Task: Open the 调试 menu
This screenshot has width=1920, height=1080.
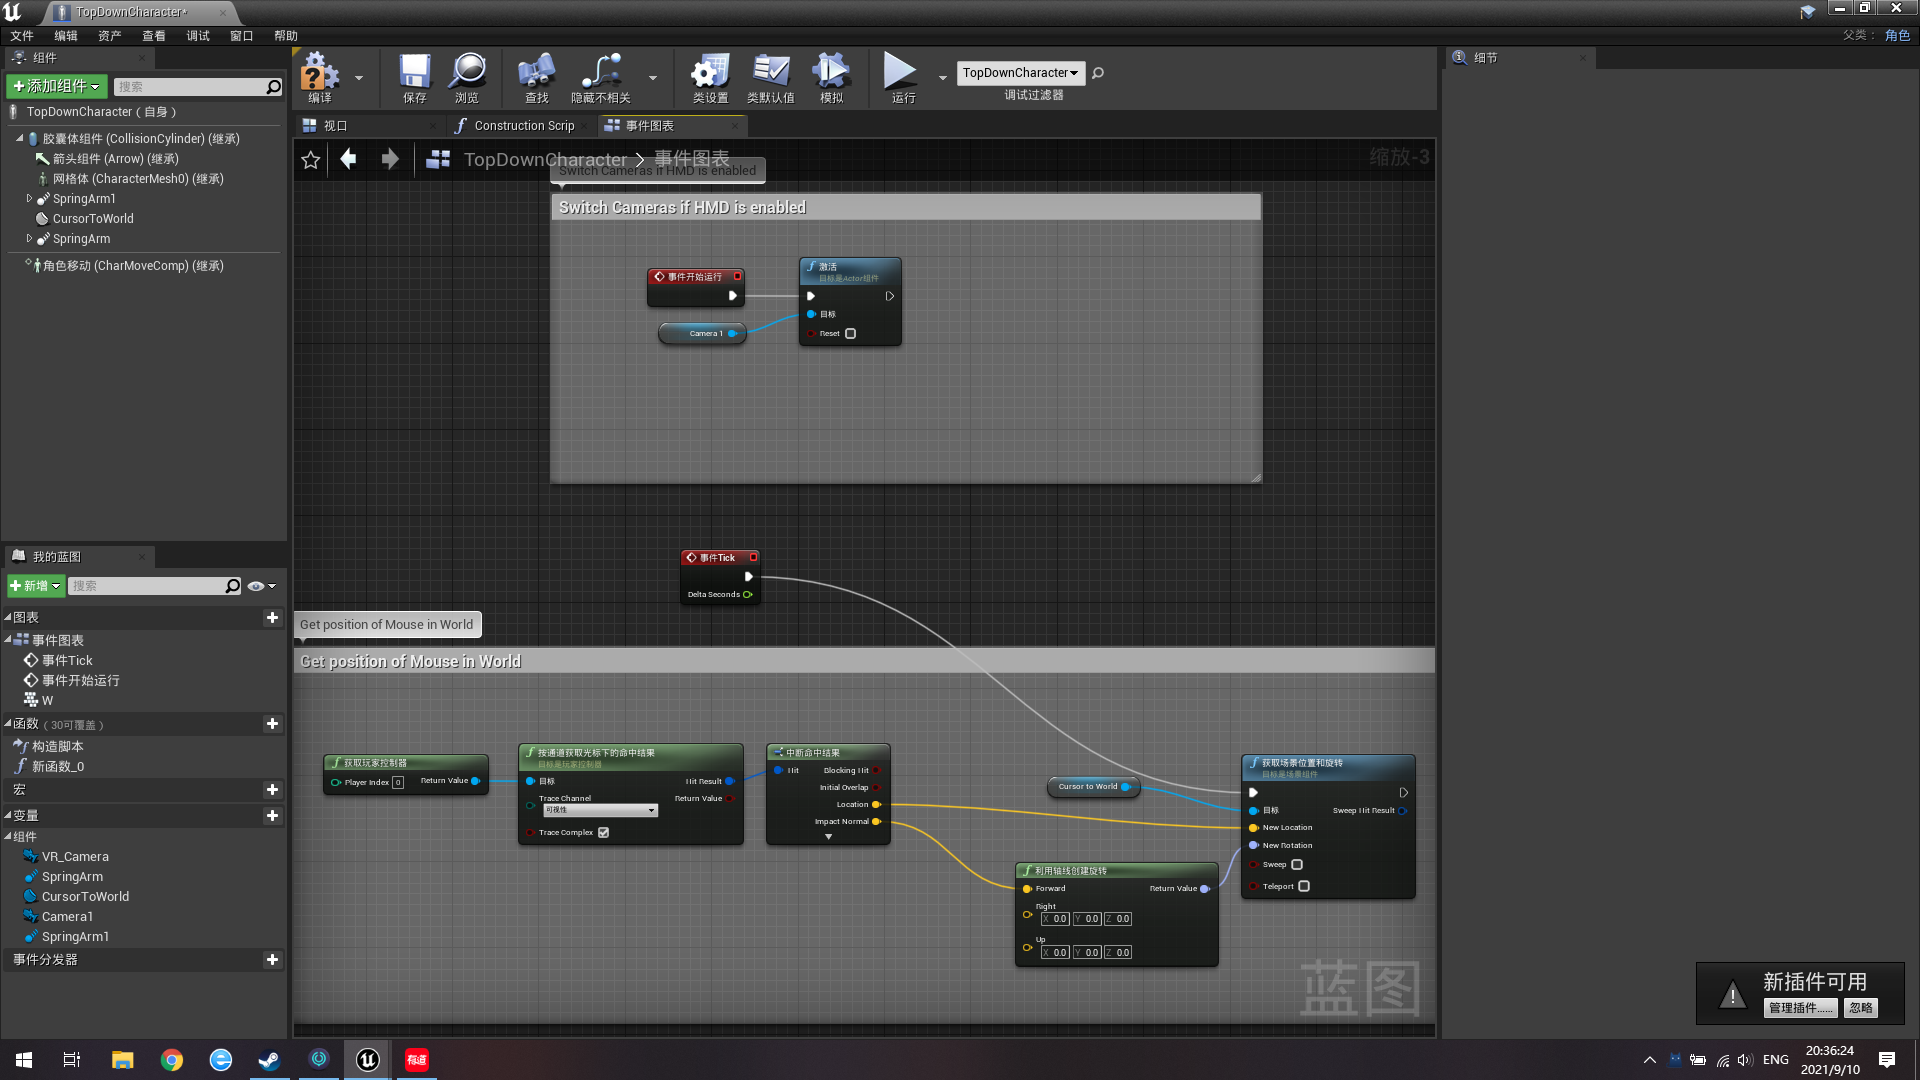Action: [198, 36]
